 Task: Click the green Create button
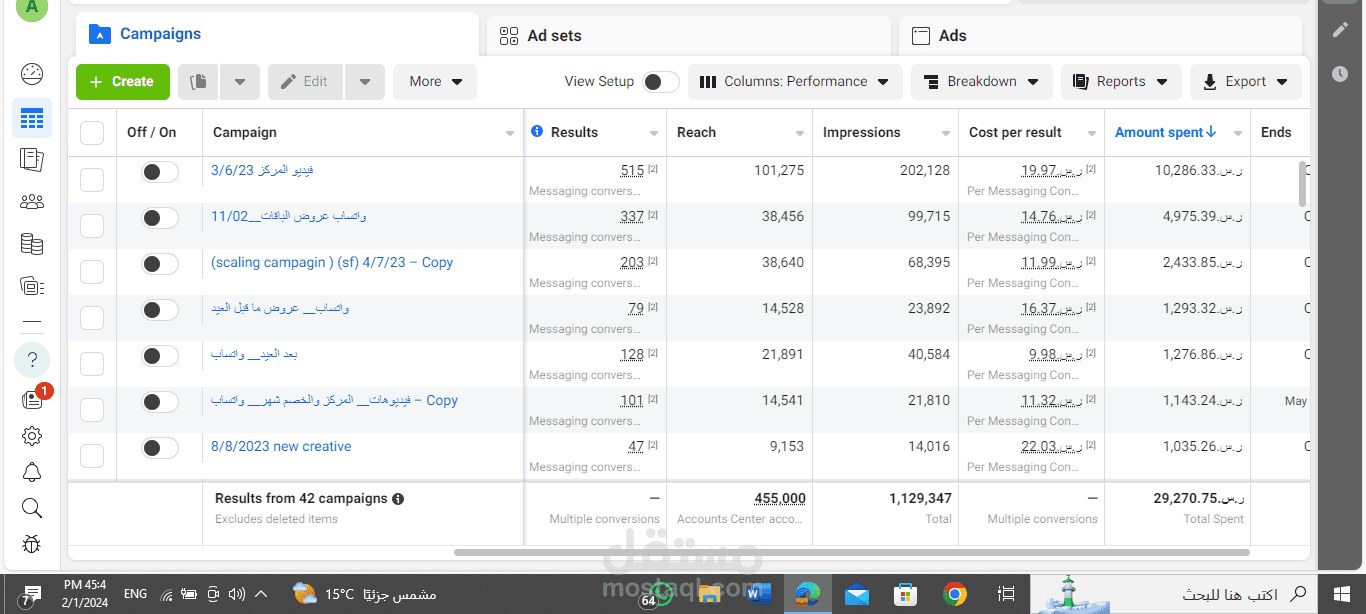tap(123, 82)
